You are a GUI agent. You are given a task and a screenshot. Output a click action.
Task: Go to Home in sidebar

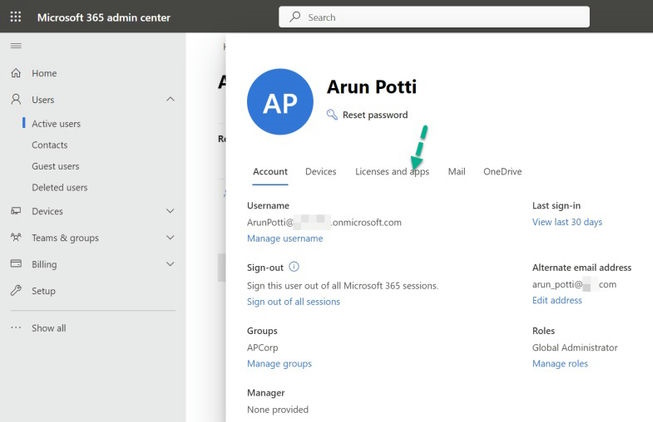click(x=44, y=73)
